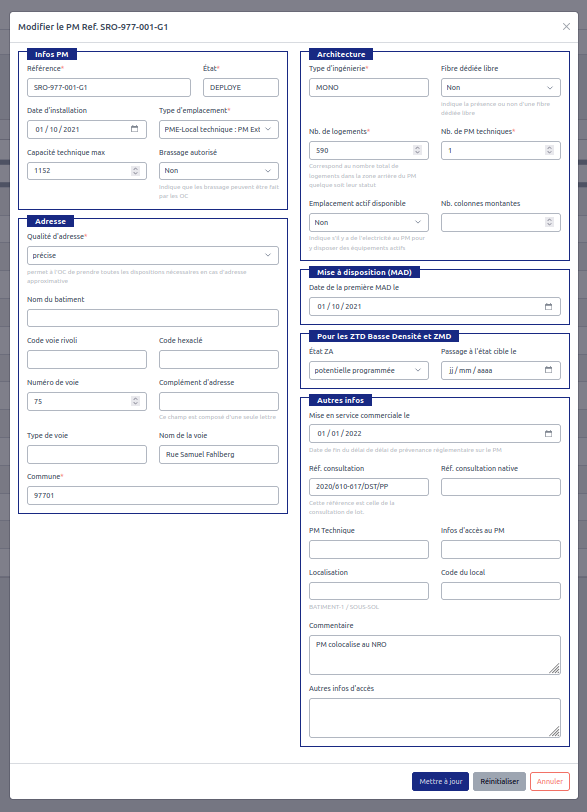Focus Nom de la voie field
This screenshot has width=587, height=812.
(x=218, y=454)
